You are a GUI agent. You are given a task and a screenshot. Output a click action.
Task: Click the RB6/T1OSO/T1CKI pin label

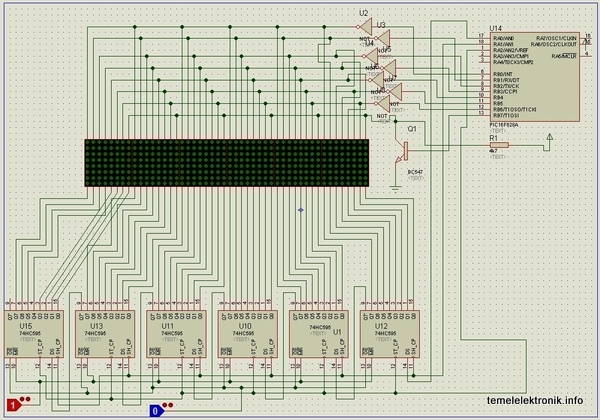coord(514,109)
